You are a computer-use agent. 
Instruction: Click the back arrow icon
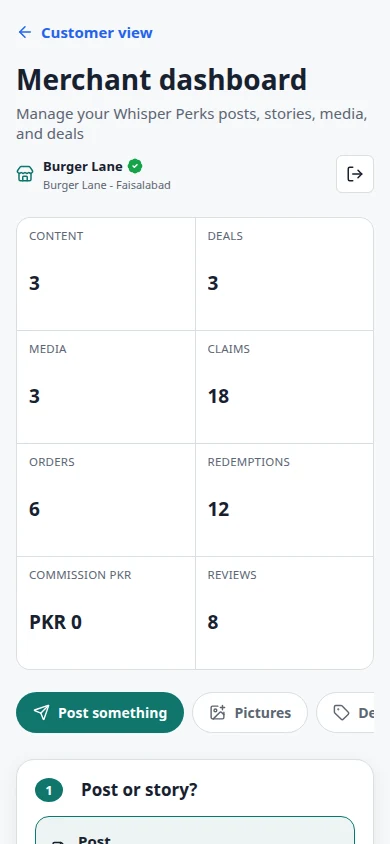25,32
